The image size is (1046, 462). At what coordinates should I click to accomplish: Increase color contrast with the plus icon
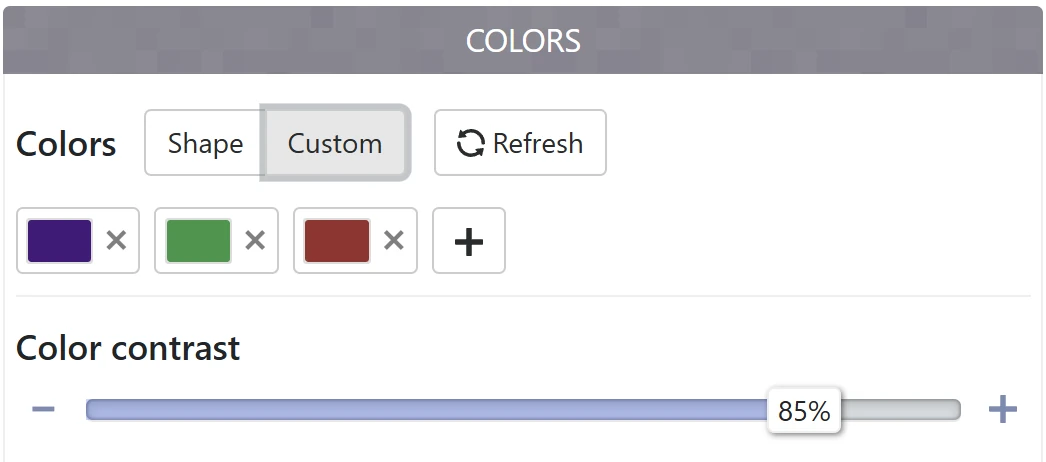tap(1002, 409)
